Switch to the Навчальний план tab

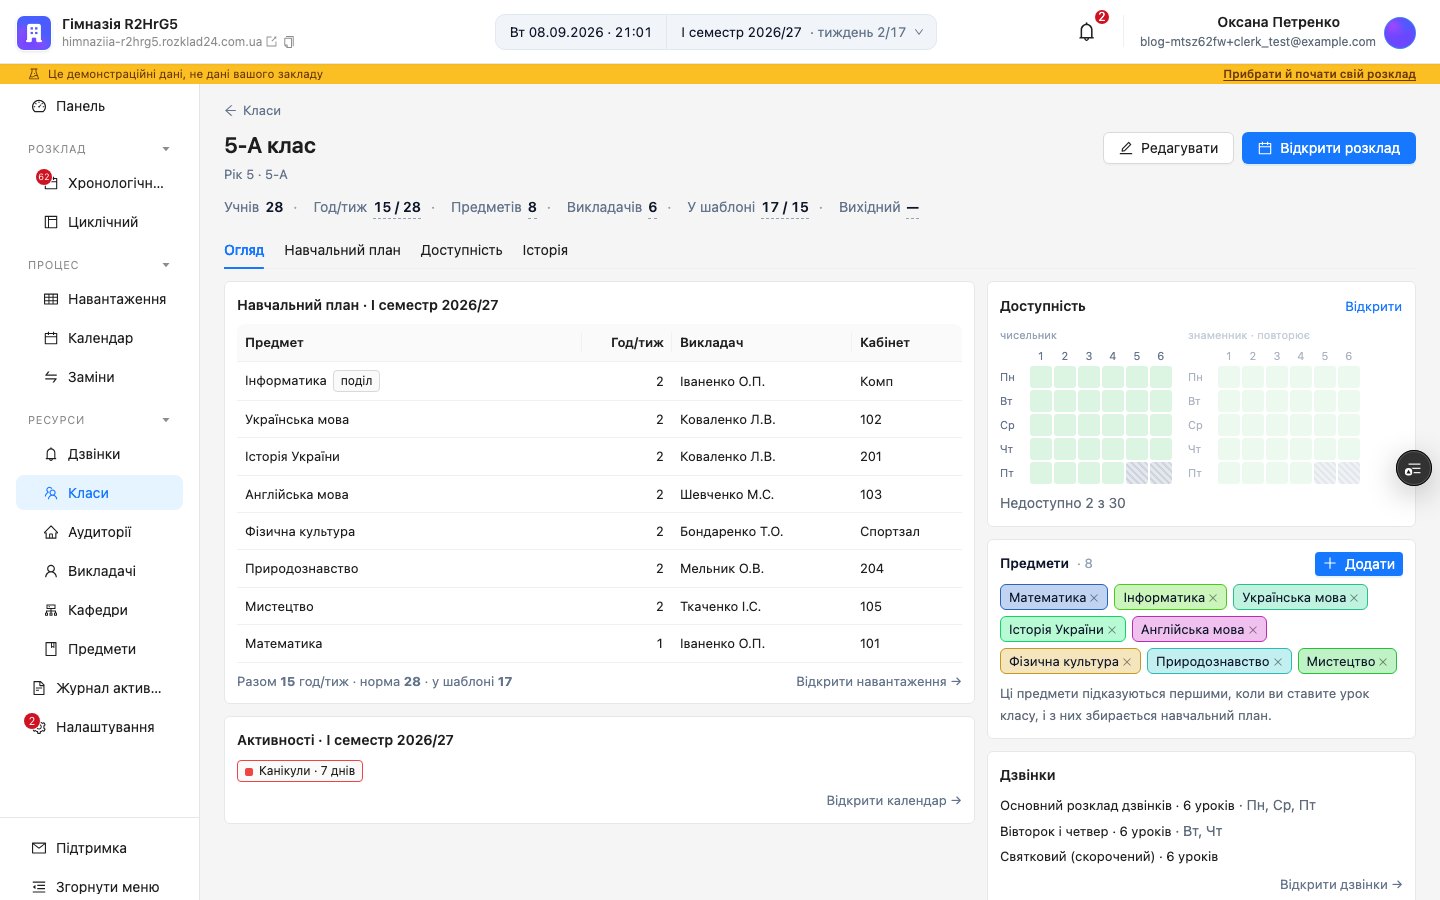pos(342,250)
